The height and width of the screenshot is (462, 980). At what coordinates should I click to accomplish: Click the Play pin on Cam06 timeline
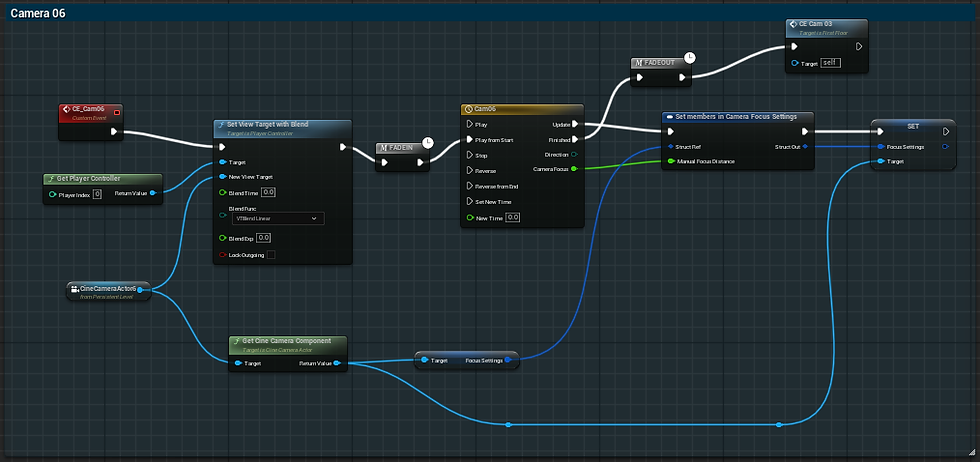click(471, 124)
